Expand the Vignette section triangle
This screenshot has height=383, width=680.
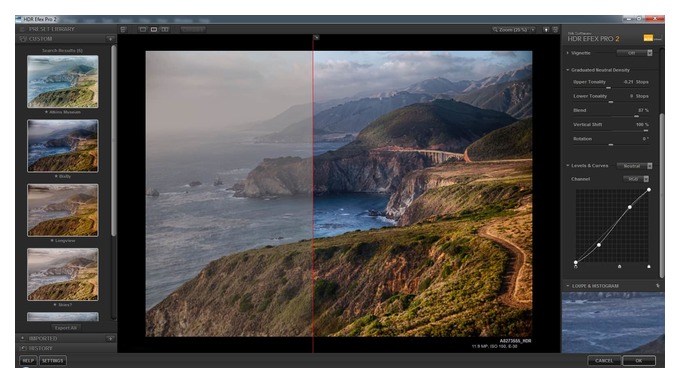(x=567, y=53)
